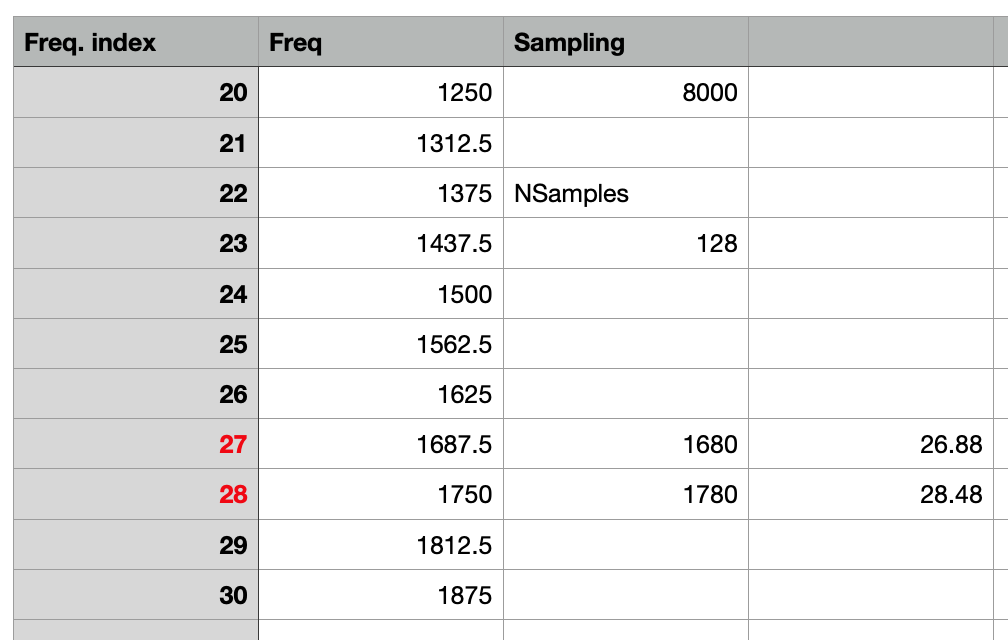Click row index 24 cell
Screen dimensions: 1008x640
tap(136, 294)
